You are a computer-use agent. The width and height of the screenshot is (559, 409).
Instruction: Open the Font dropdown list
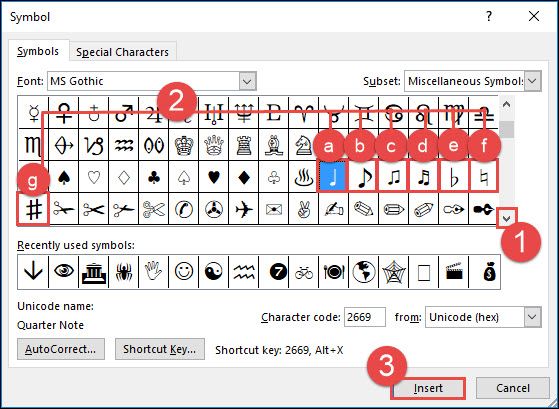[247, 81]
